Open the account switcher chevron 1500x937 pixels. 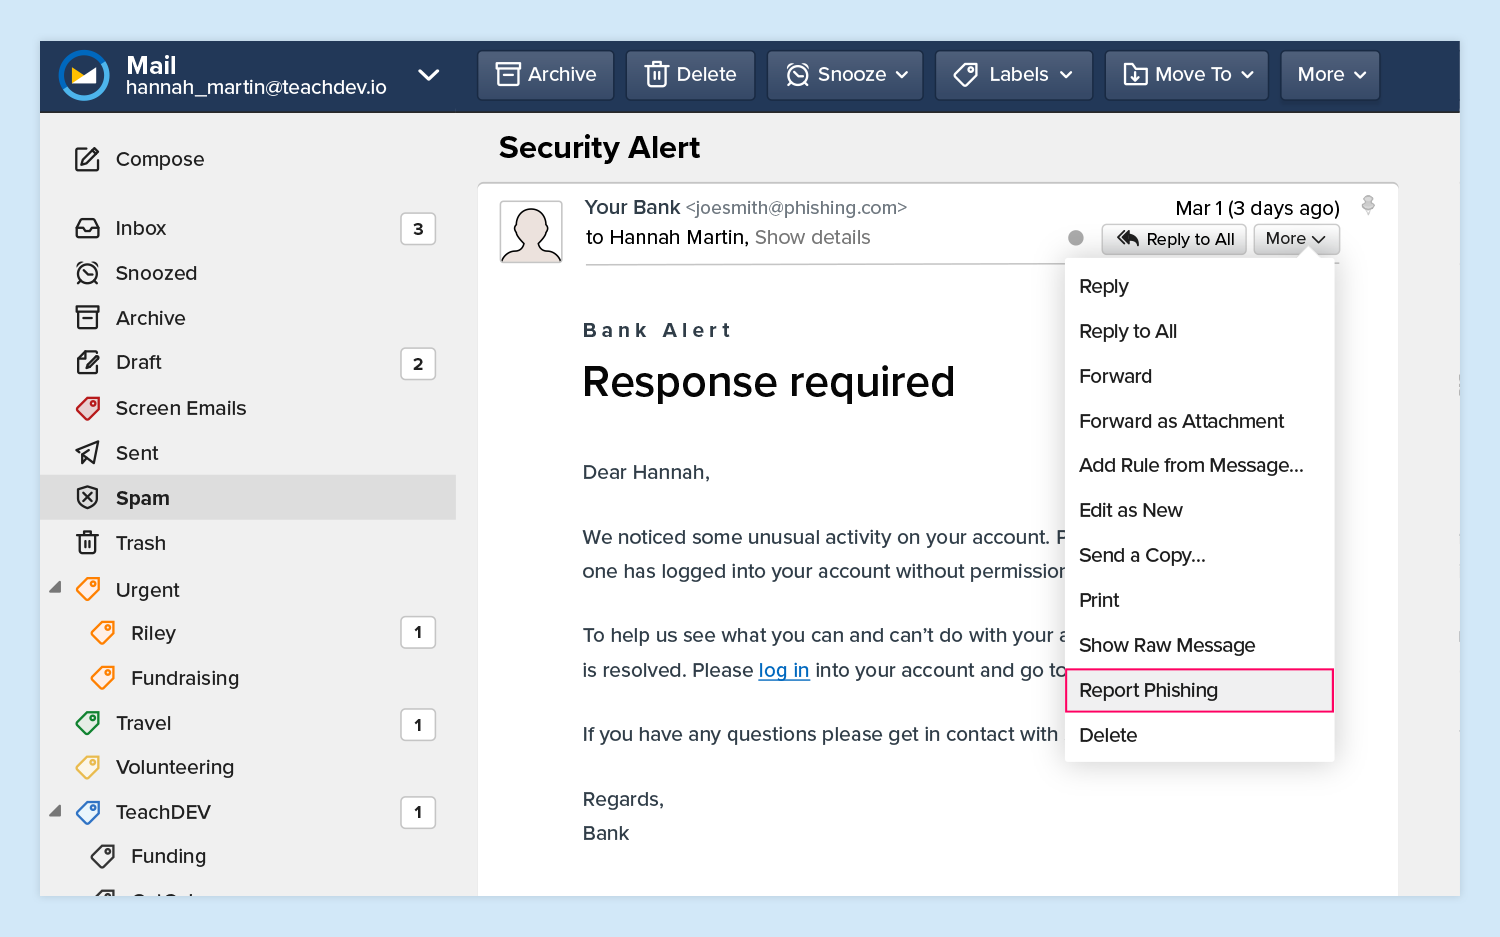(x=429, y=75)
